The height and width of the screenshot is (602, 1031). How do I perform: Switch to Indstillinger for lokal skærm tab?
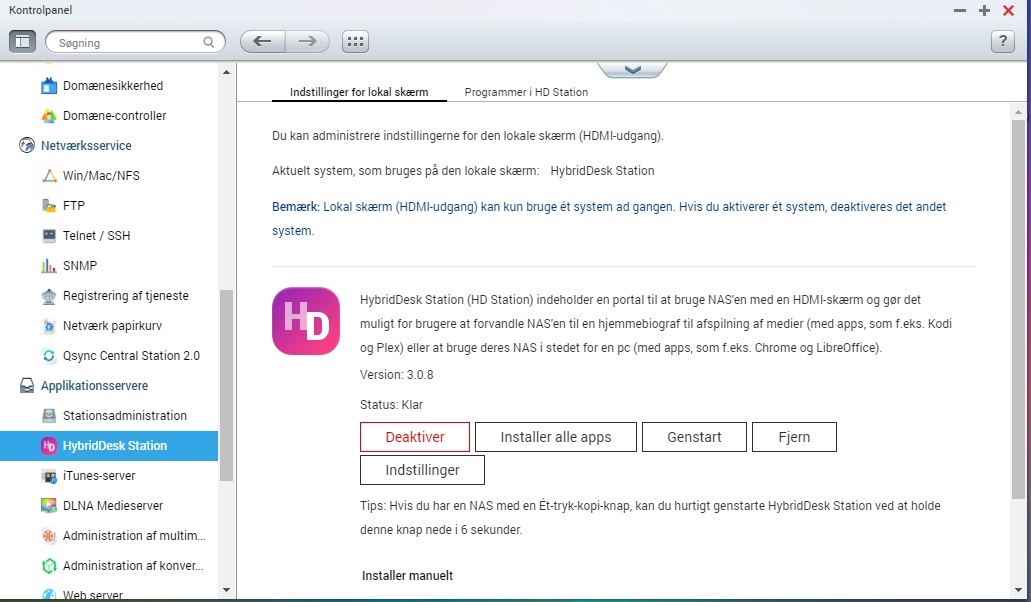click(359, 92)
